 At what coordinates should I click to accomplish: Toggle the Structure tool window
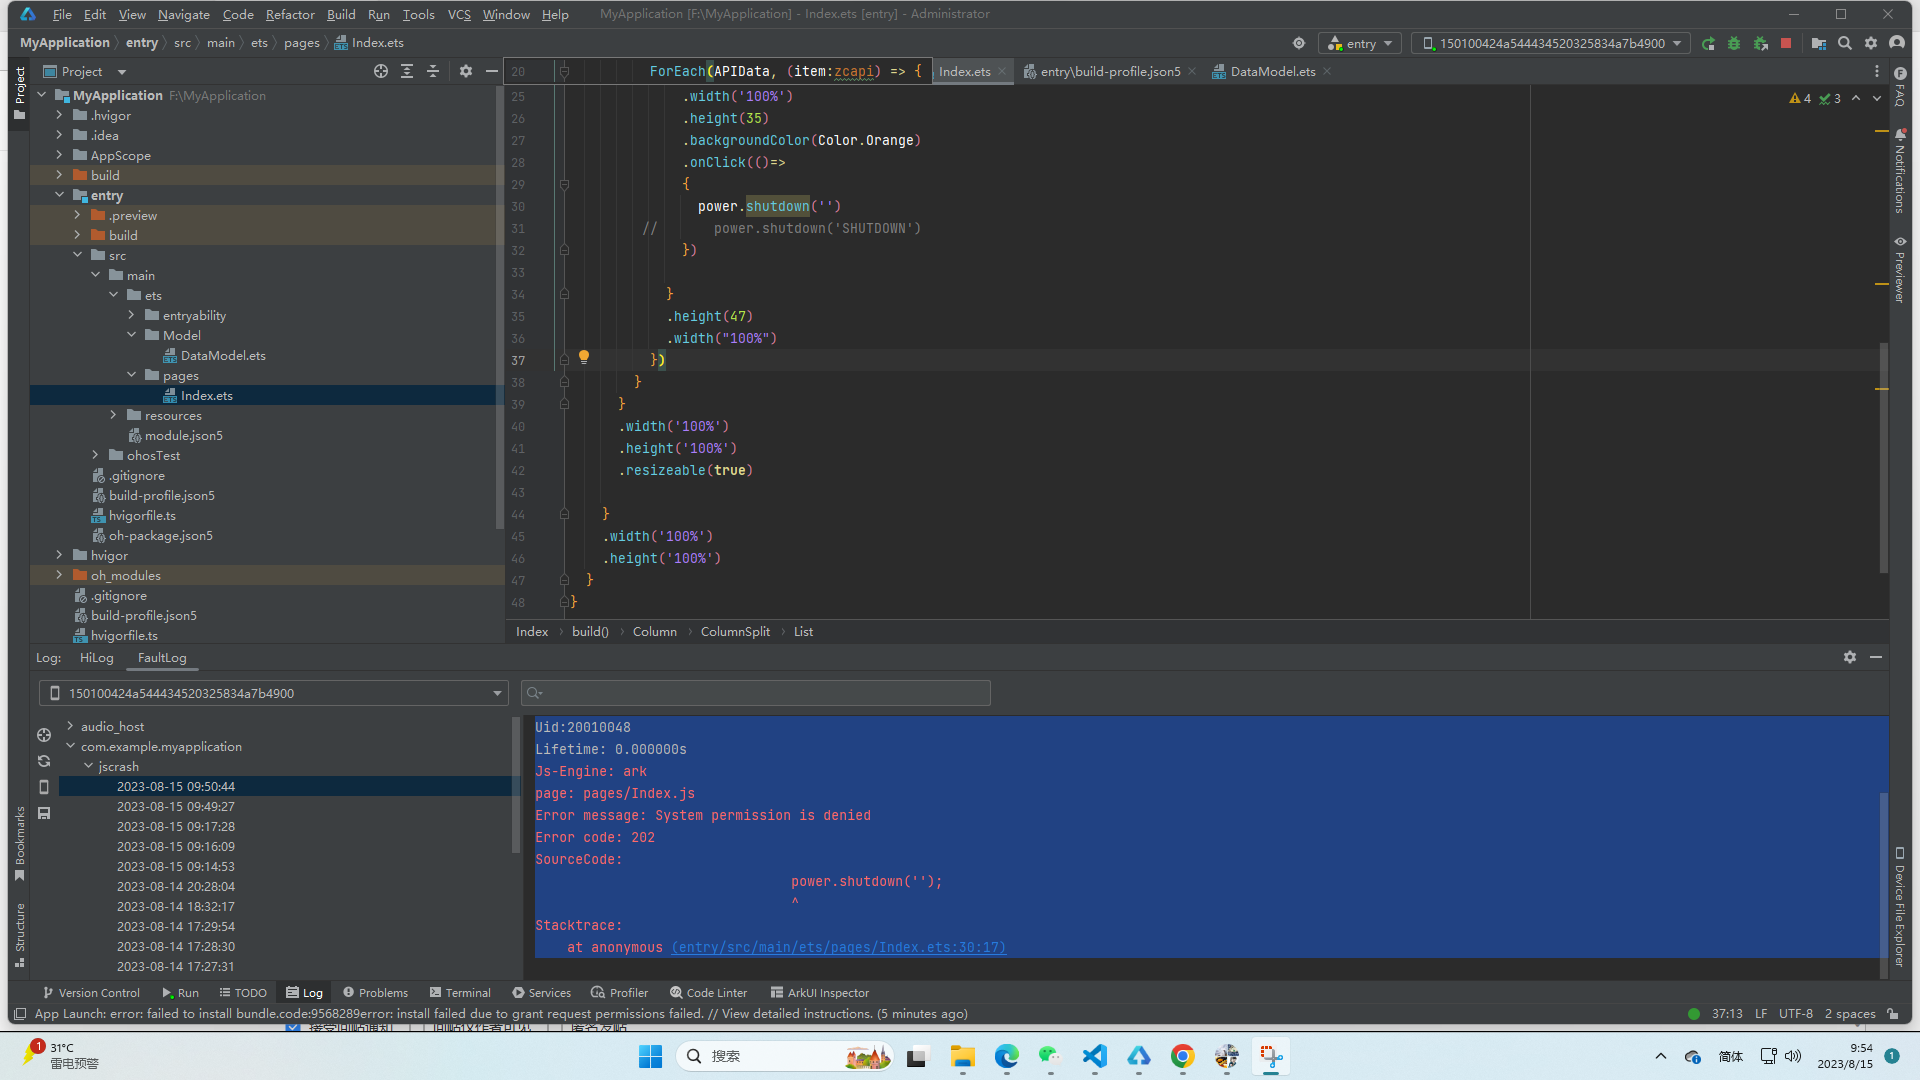[x=19, y=935]
